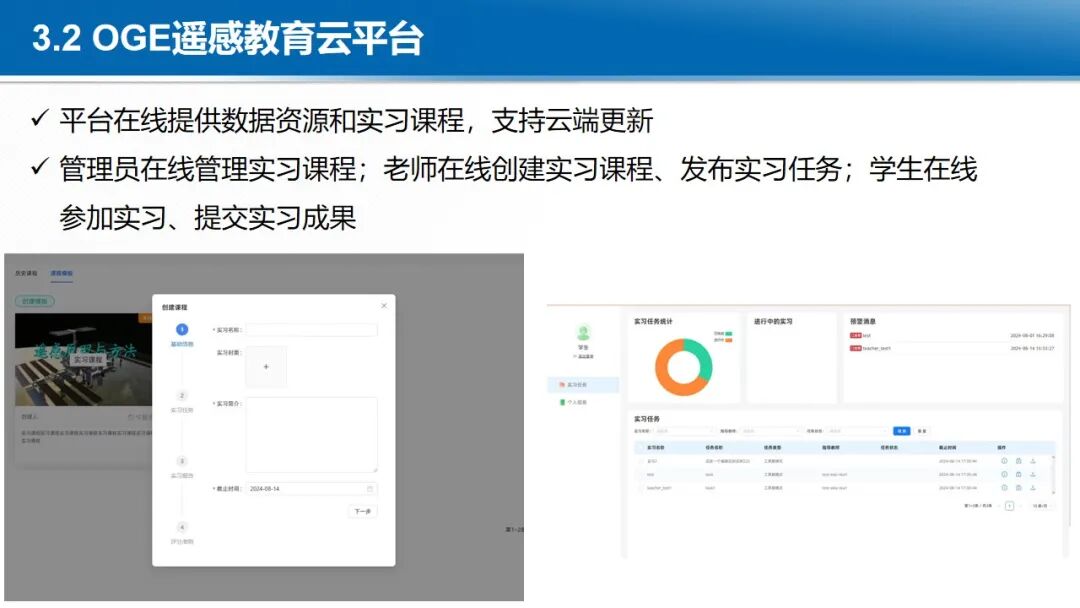Click the 截止时间 column header
Viewport: 1080px width, 608px height.
pos(948,448)
